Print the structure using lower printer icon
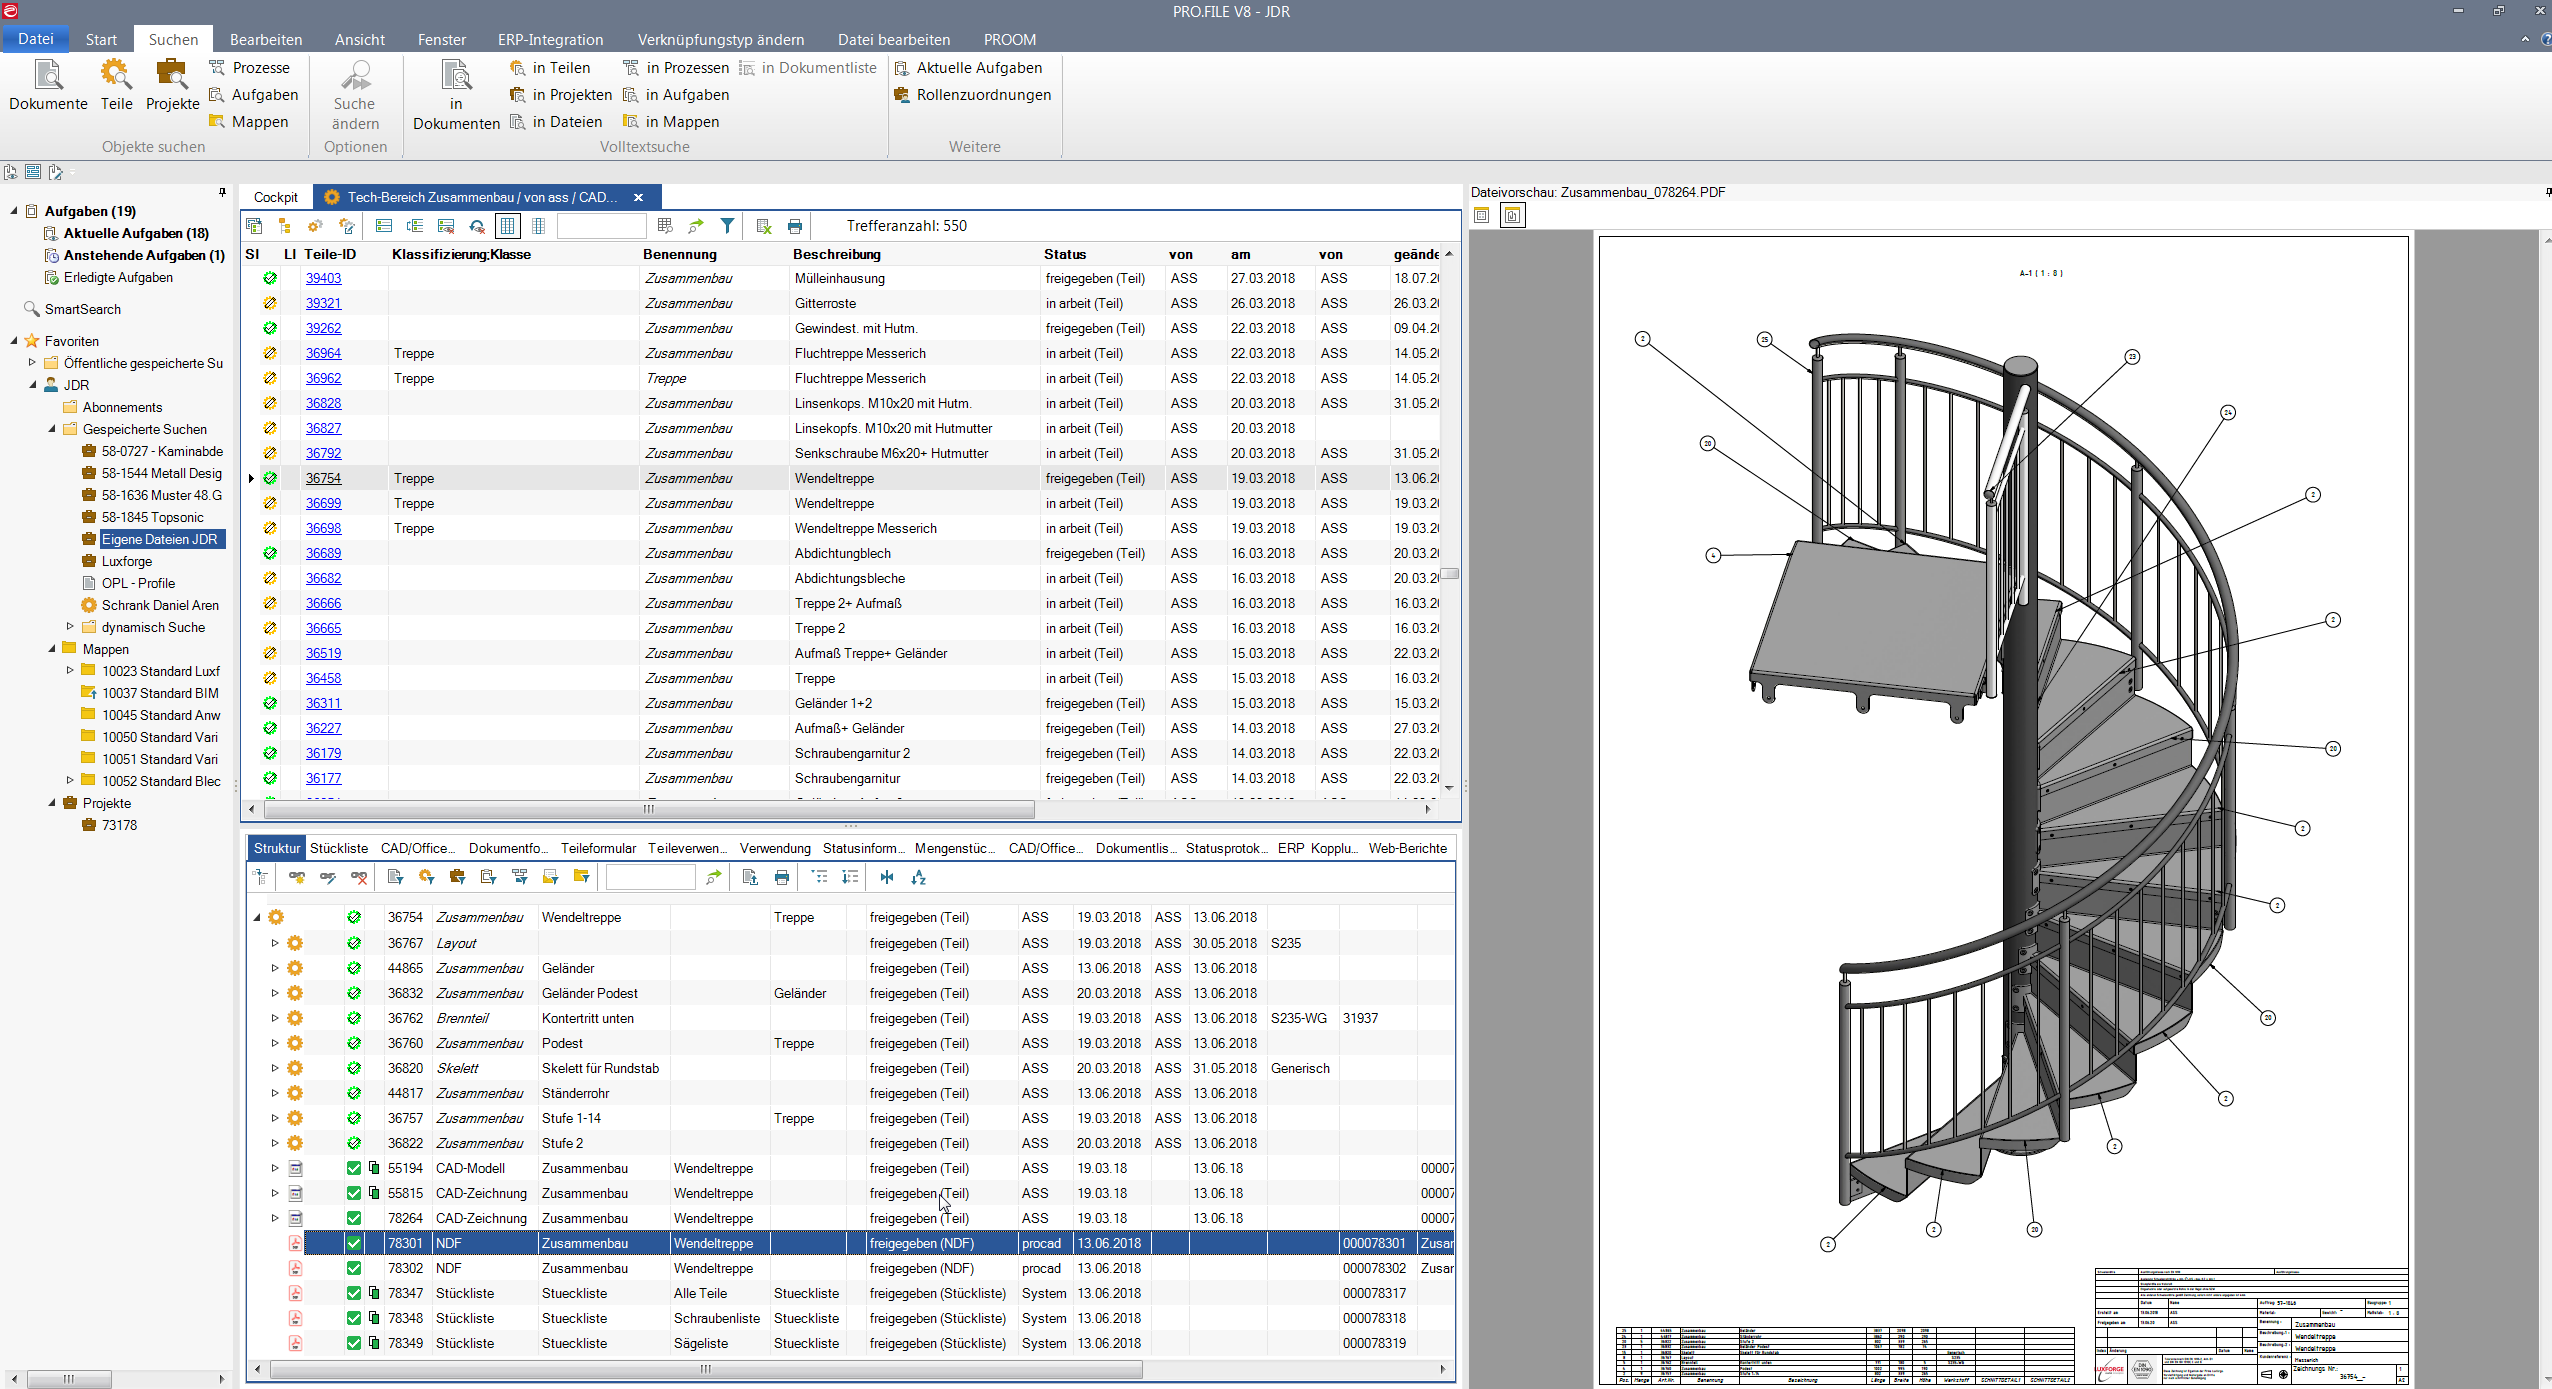 click(x=782, y=877)
